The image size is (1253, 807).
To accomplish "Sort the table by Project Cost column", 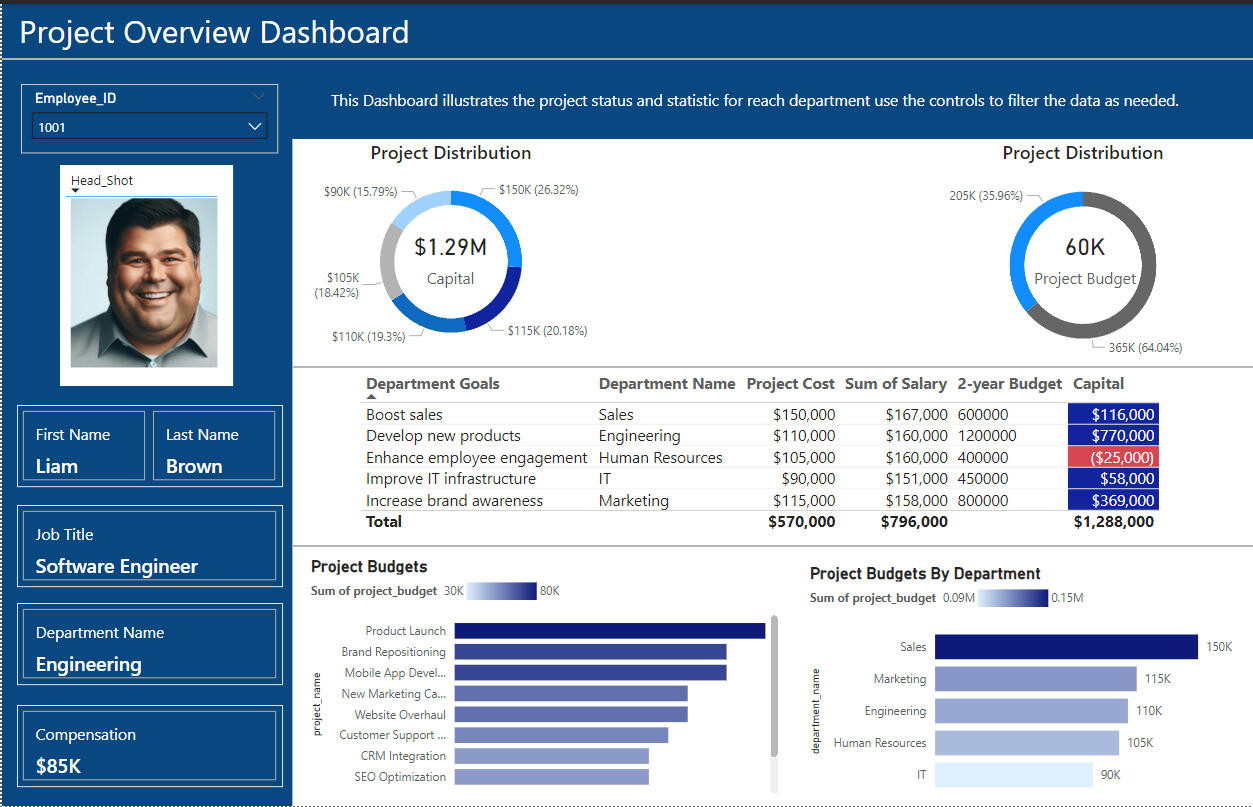I will click(x=791, y=384).
